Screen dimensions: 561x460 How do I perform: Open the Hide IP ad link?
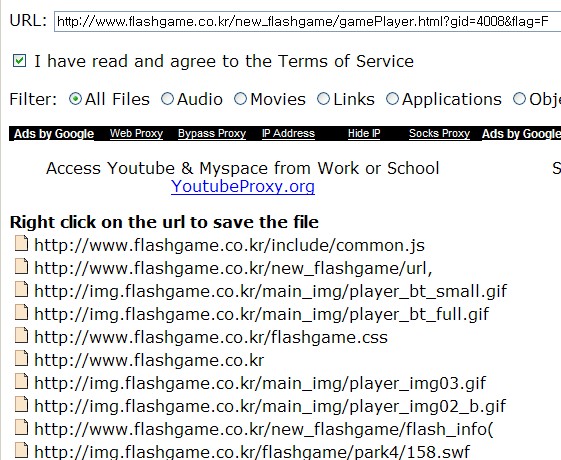click(x=364, y=133)
